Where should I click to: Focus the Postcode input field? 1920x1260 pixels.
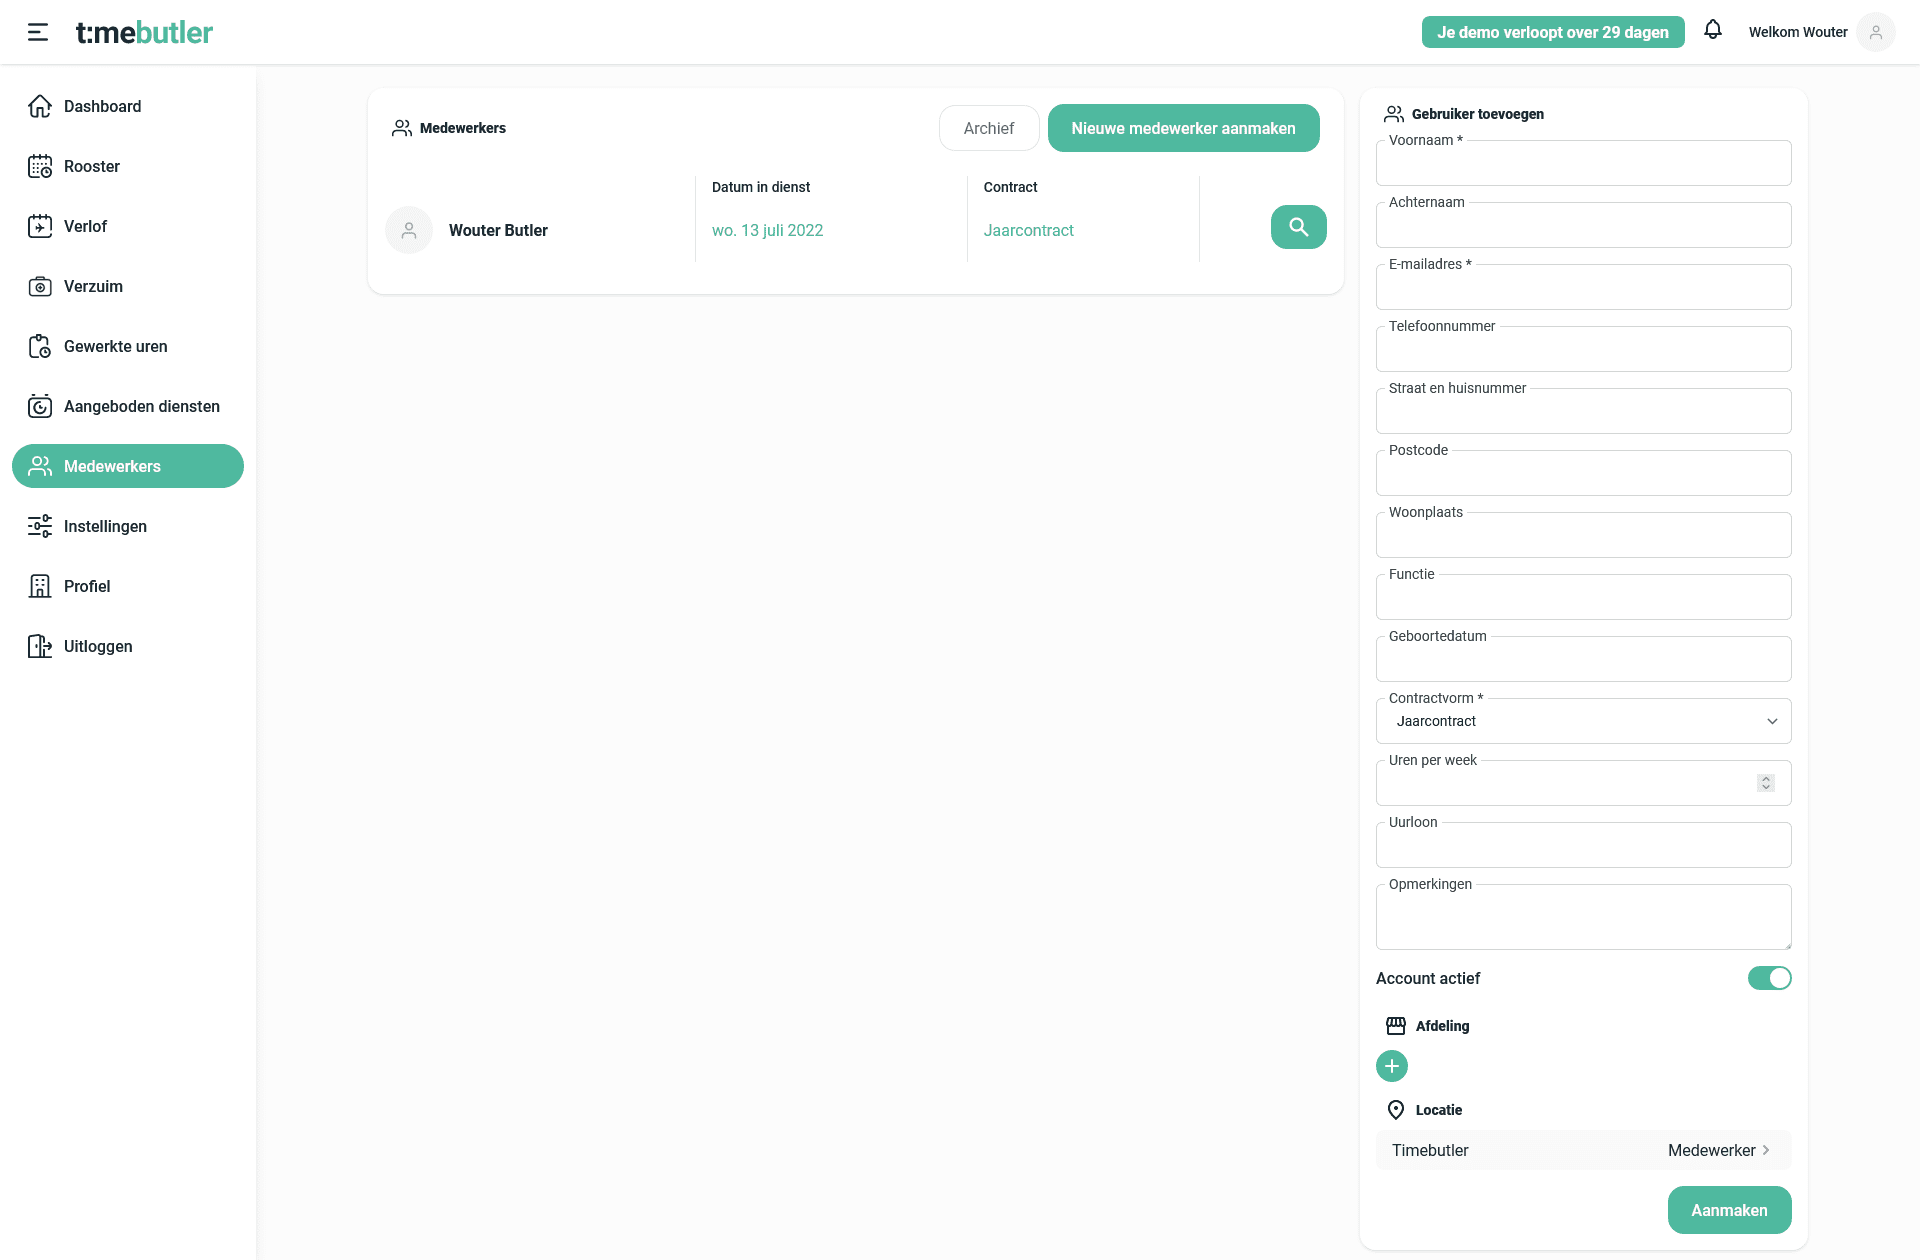click(x=1584, y=473)
